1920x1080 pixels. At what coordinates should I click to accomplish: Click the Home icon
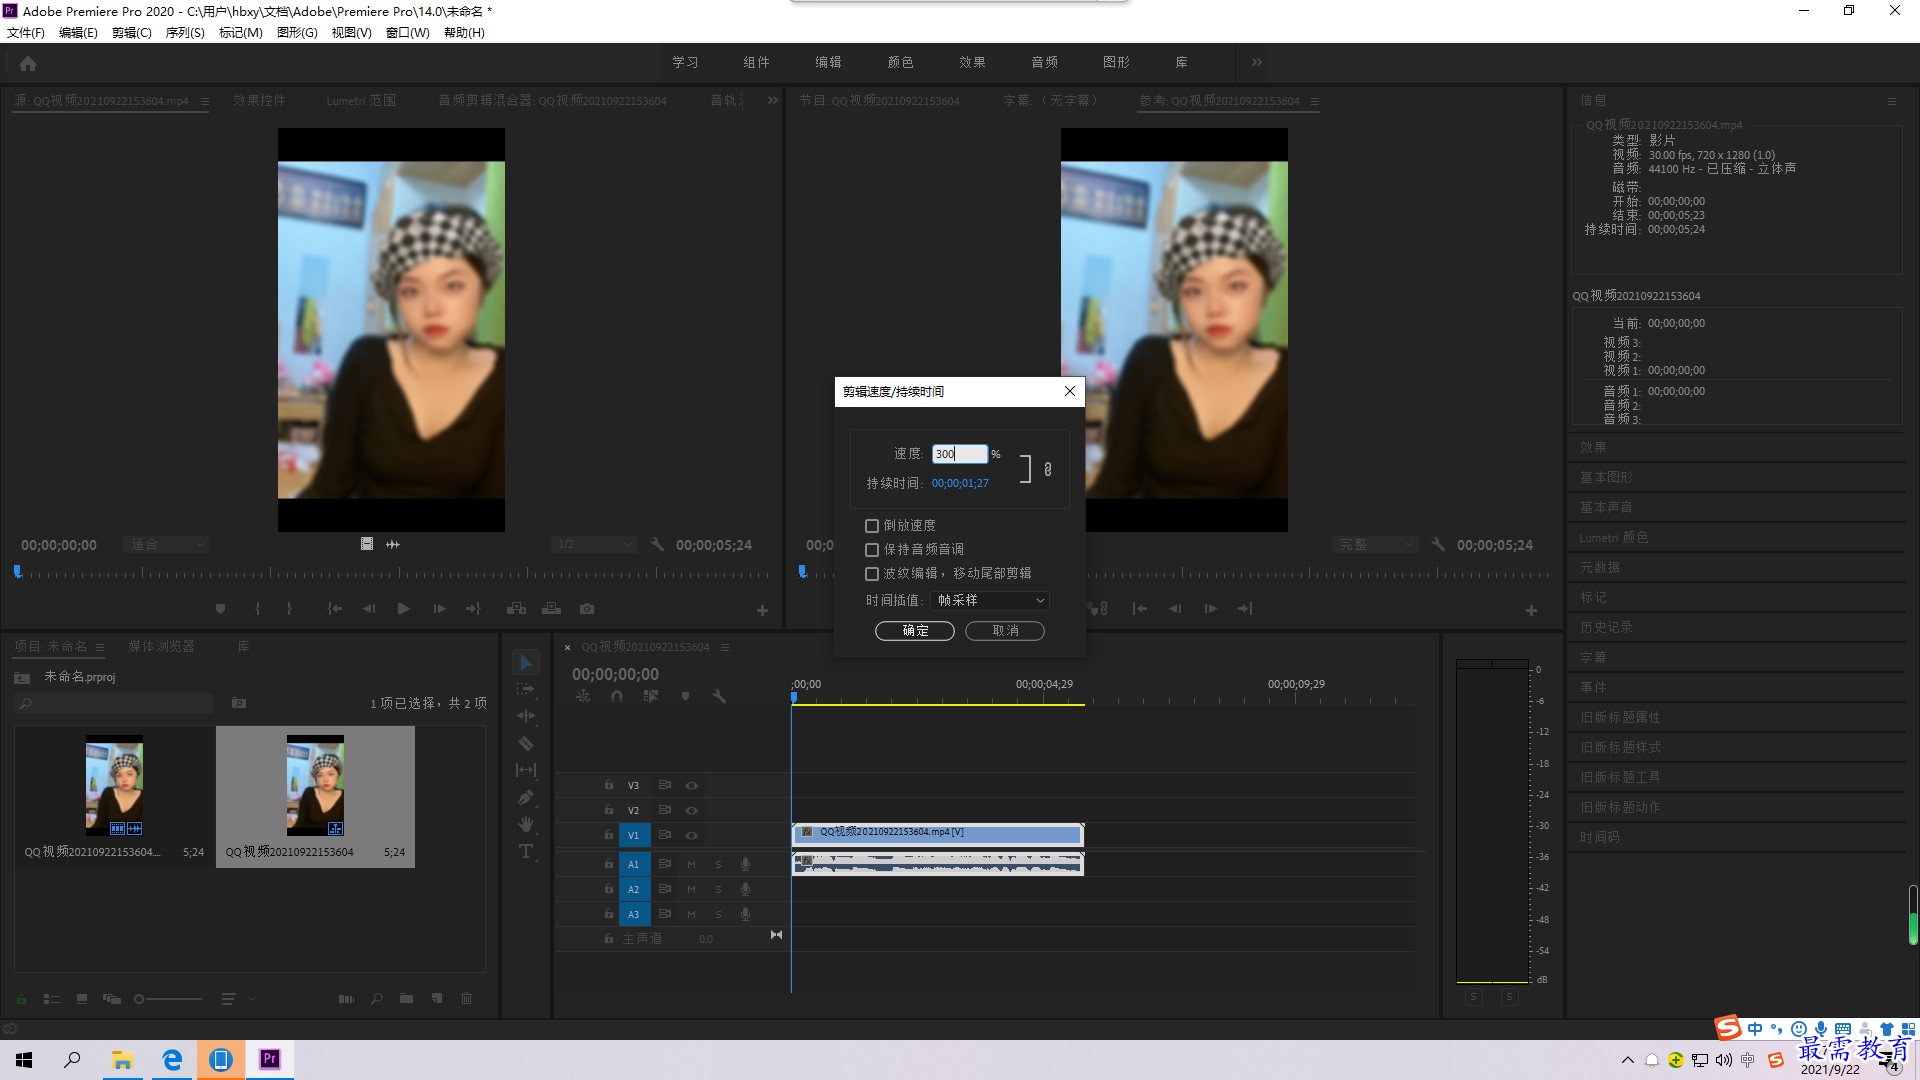(28, 63)
